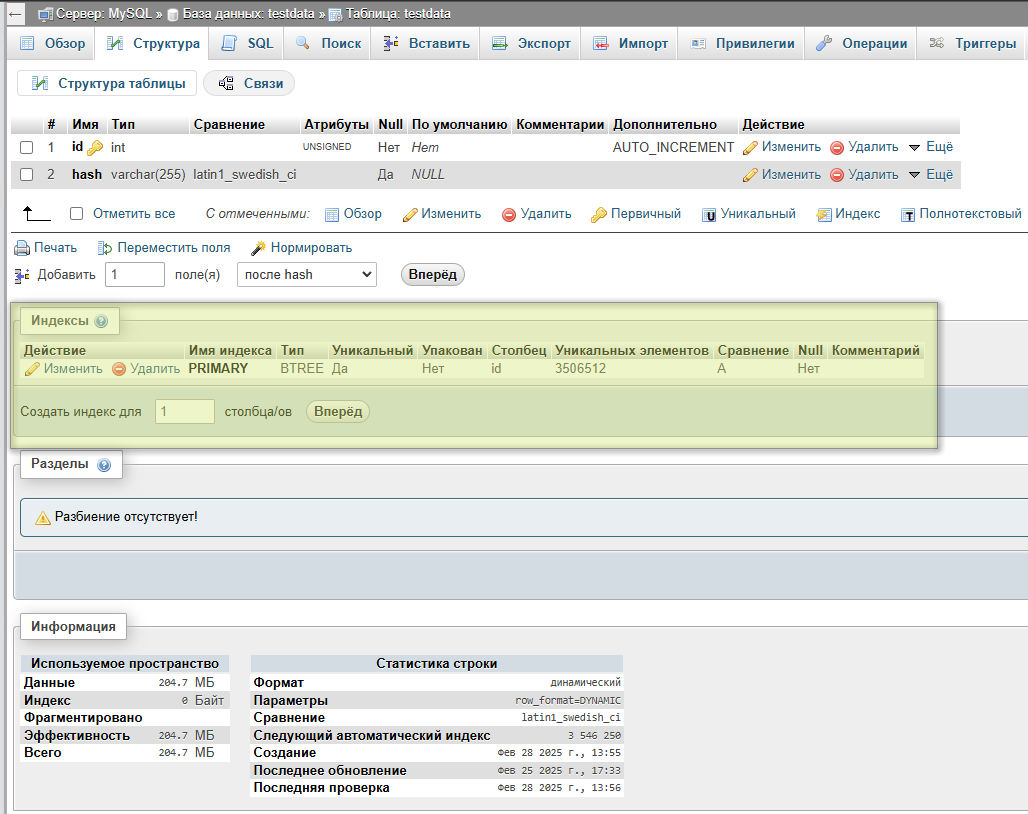The image size is (1028, 814).
Task: Click Удалить for the id column
Action: click(864, 147)
